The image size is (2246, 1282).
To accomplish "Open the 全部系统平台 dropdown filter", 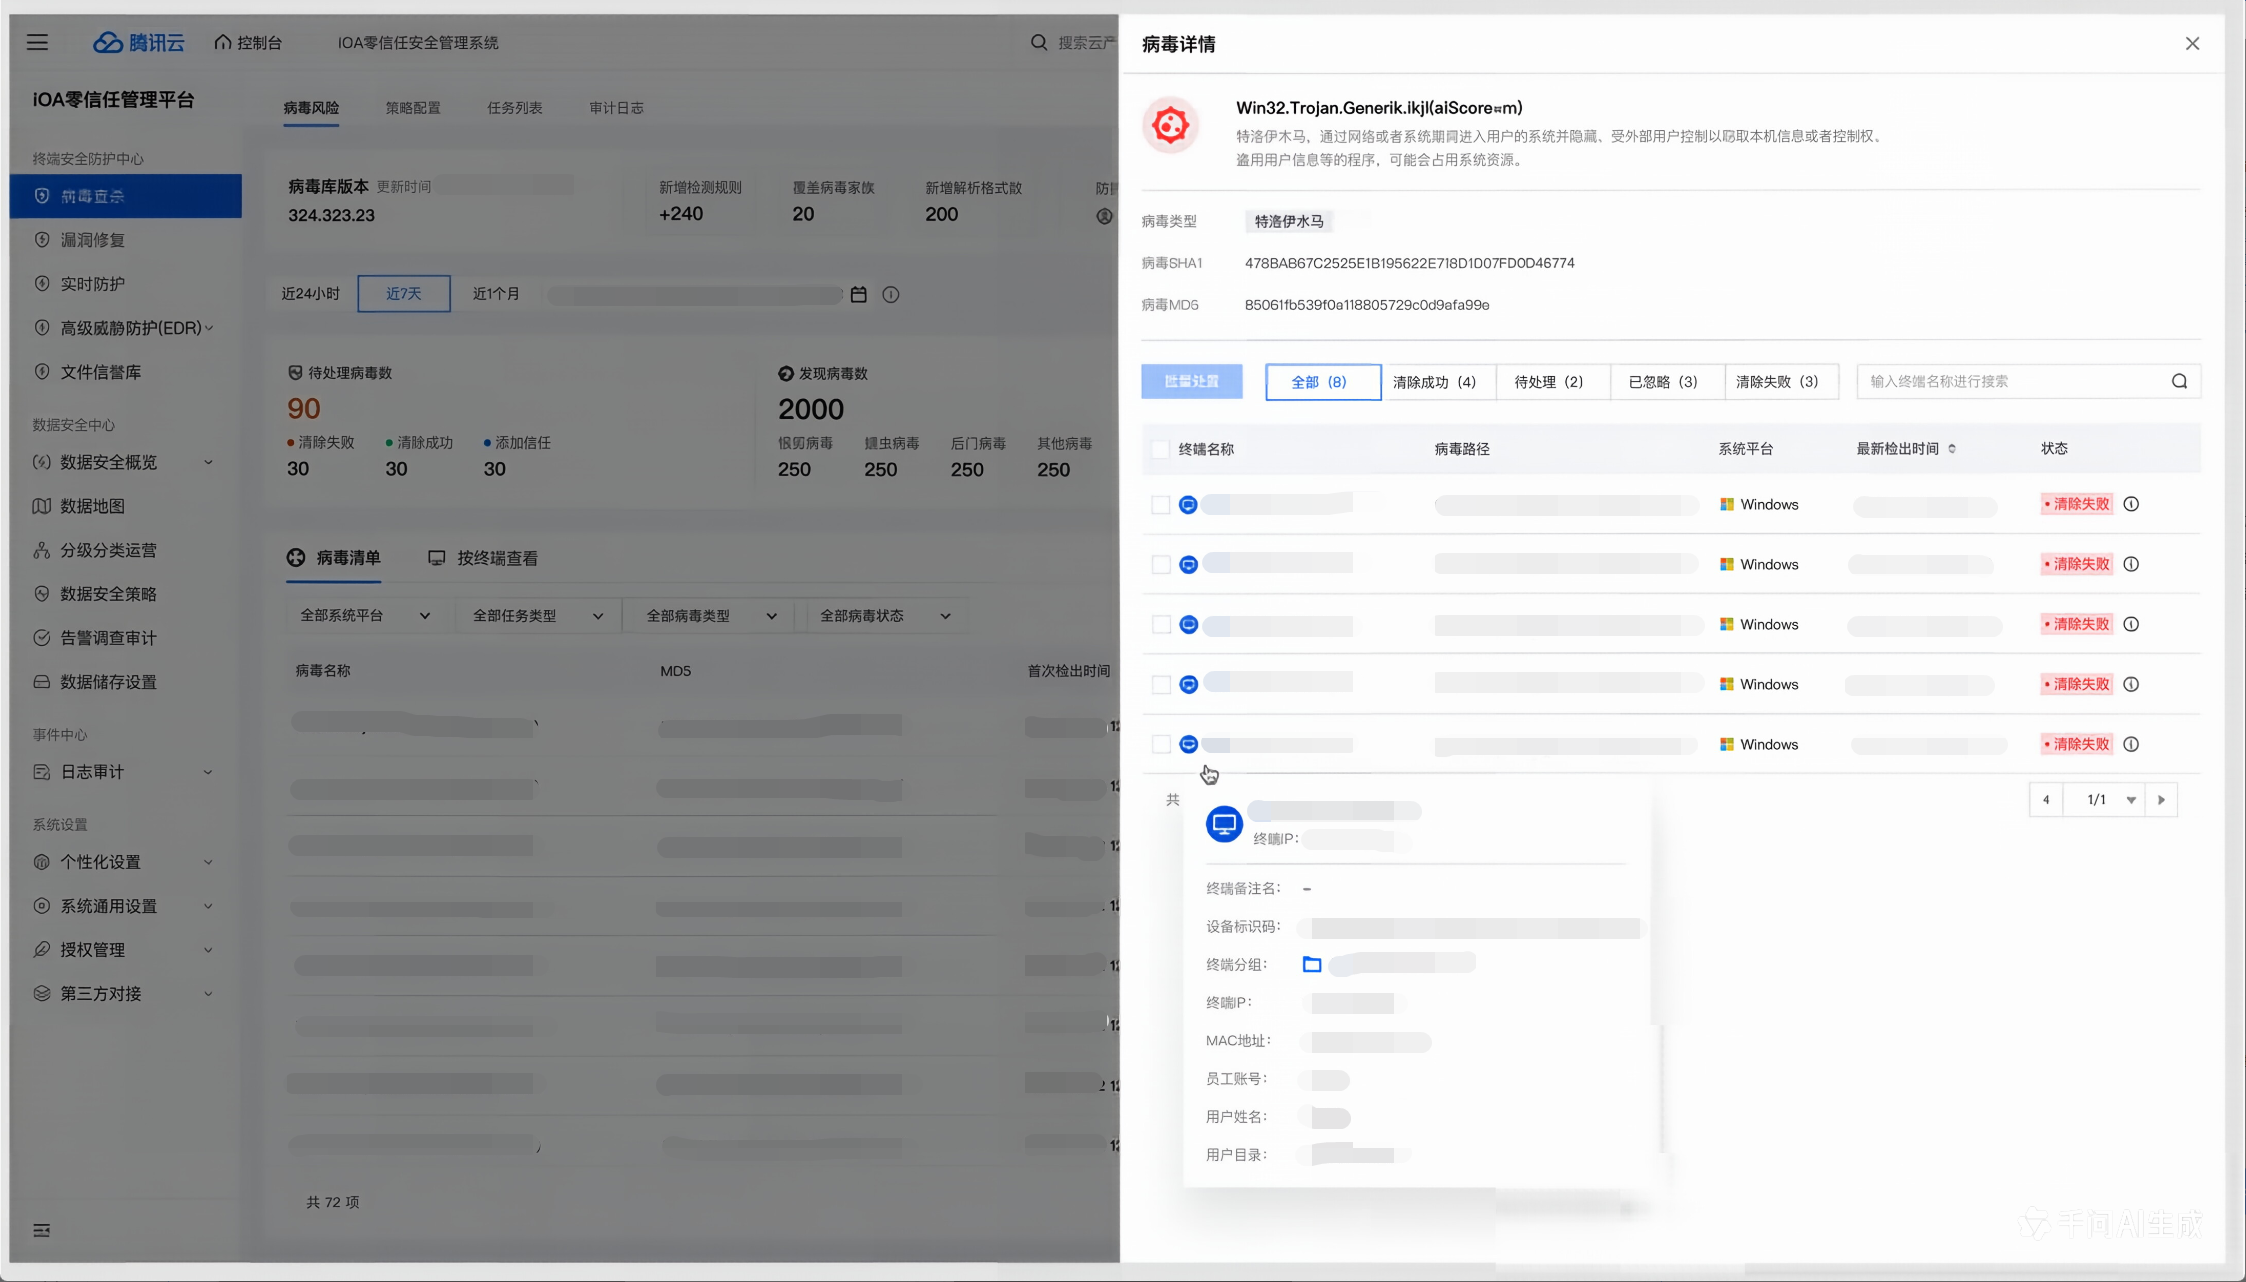I will (364, 616).
